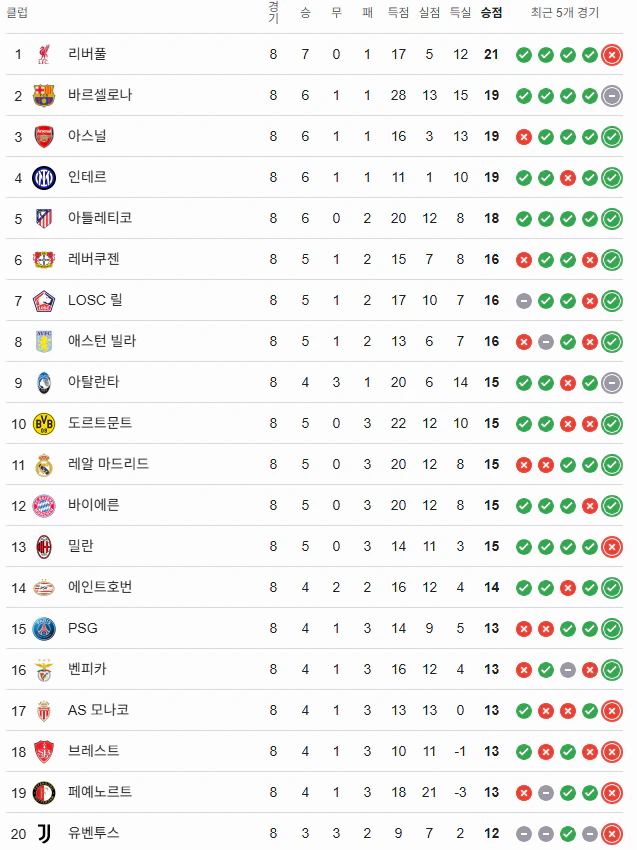Click the Juventus logo

44,834
